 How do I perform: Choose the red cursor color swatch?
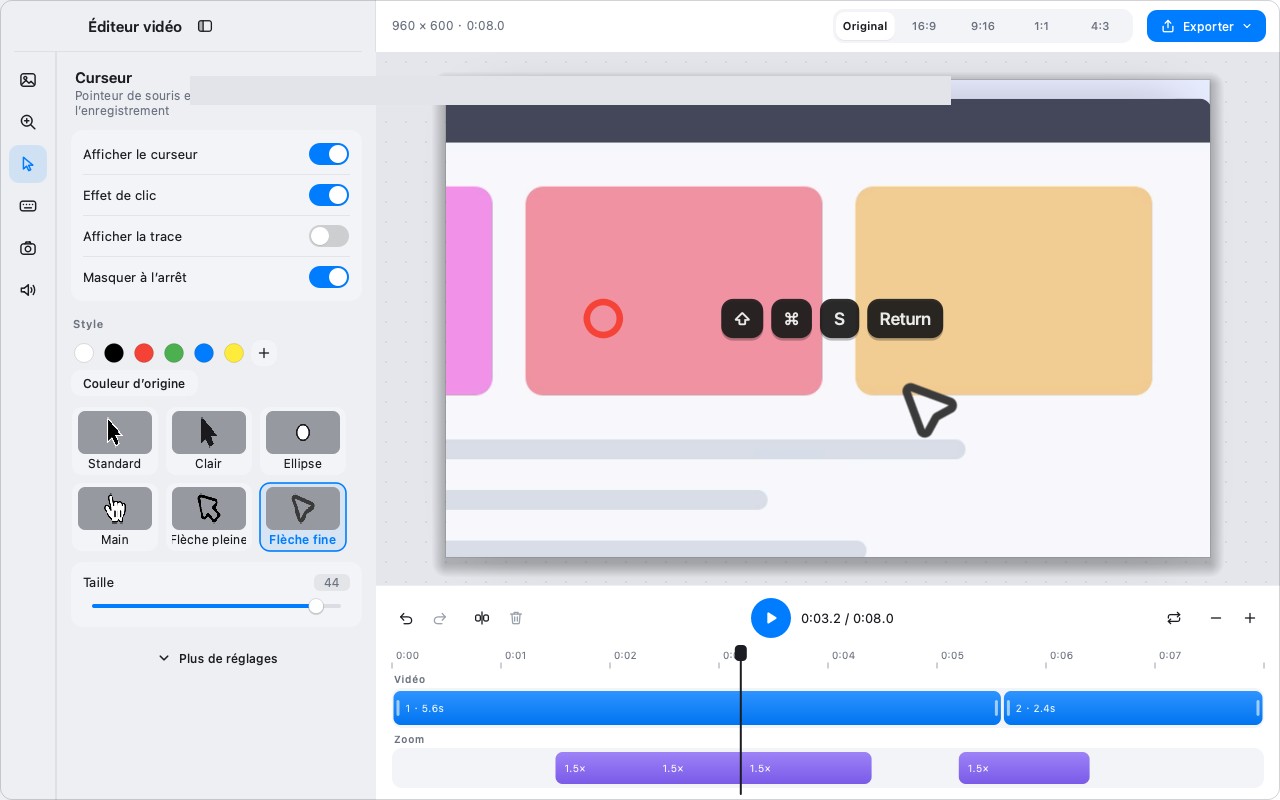point(144,353)
